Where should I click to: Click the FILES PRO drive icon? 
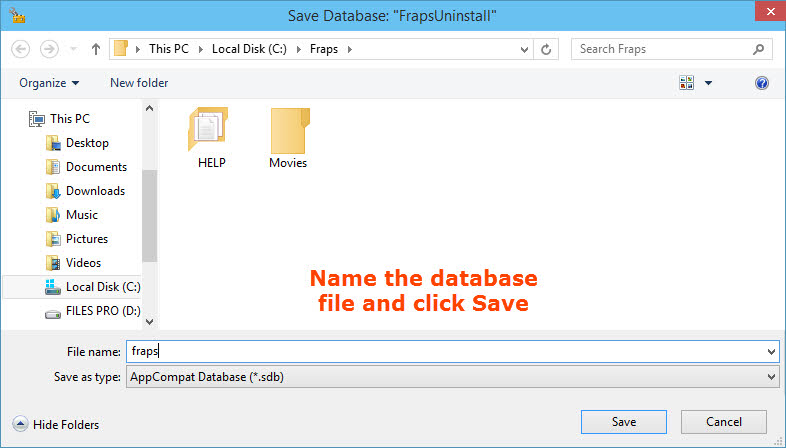tap(53, 314)
